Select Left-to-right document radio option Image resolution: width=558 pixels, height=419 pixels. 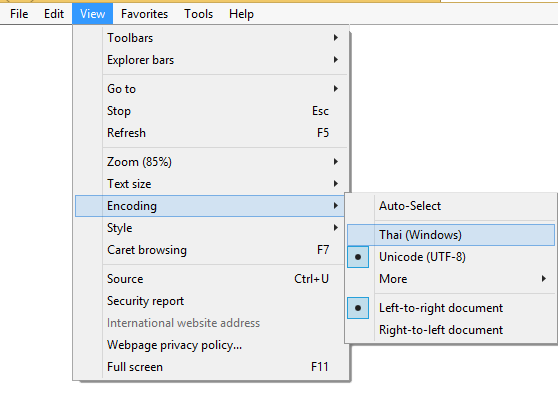tap(451, 308)
